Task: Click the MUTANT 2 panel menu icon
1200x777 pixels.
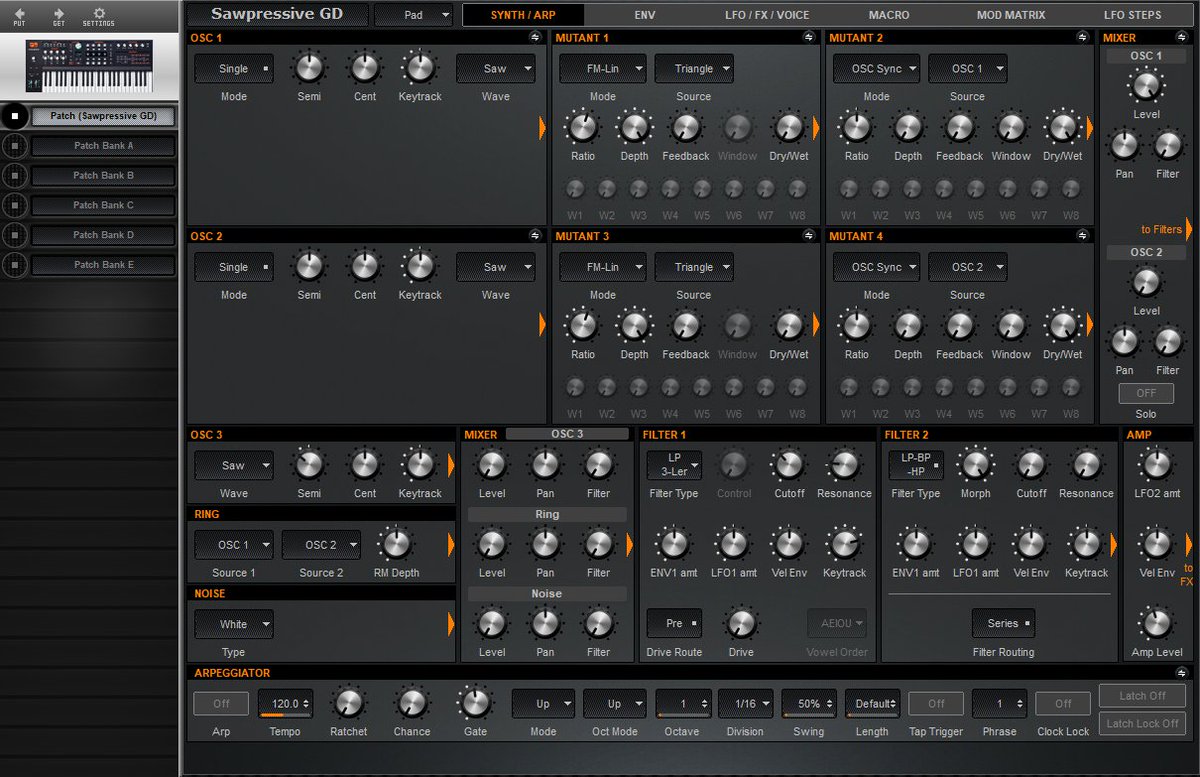Action: click(x=1083, y=37)
